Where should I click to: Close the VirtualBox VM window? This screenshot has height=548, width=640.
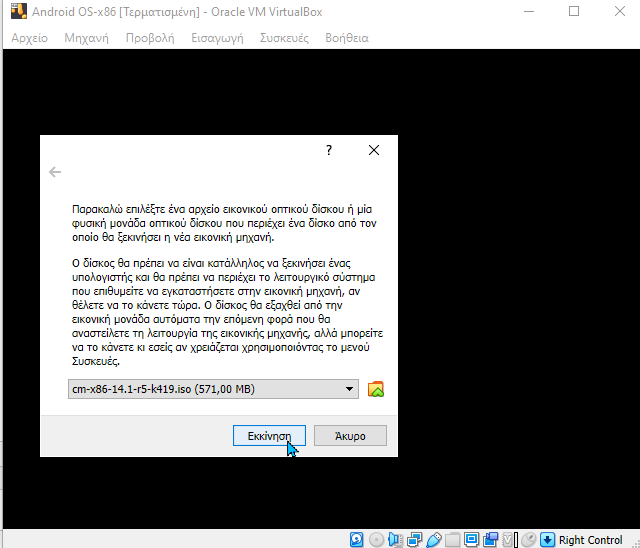click(x=620, y=11)
